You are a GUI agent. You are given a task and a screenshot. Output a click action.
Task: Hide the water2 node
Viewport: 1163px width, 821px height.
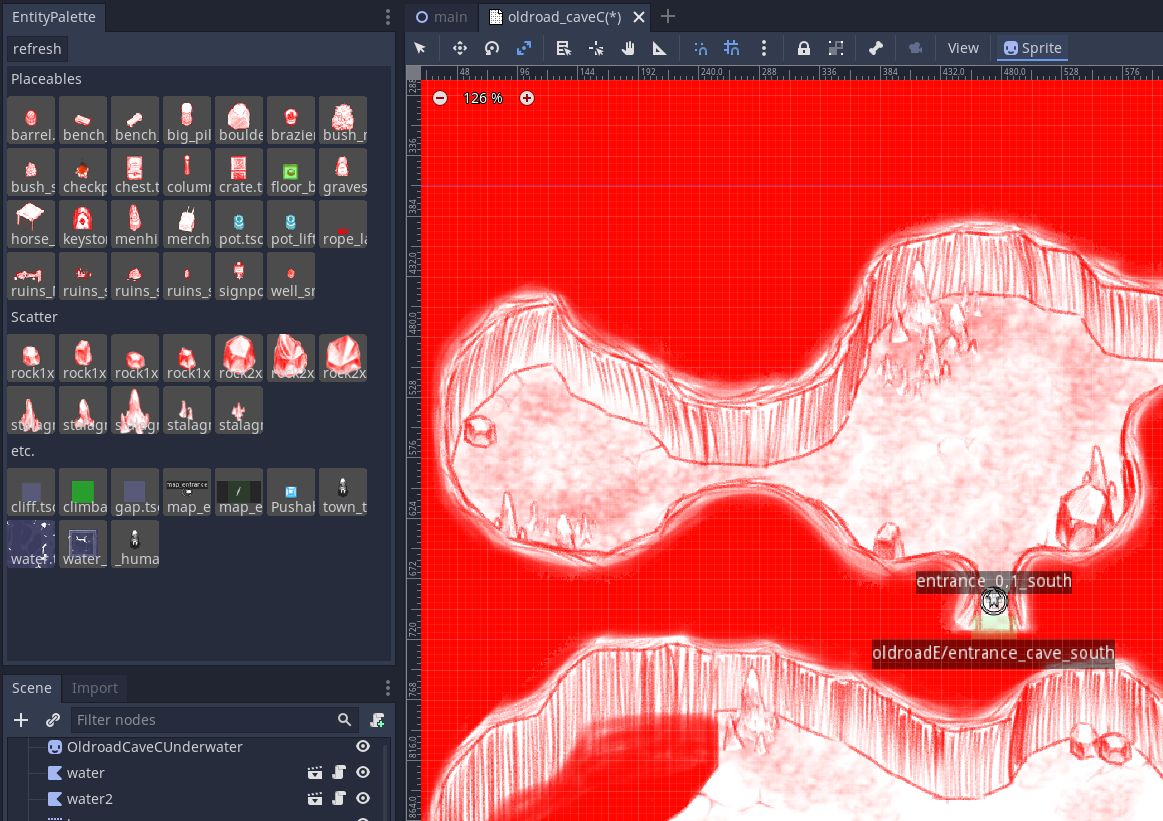tap(363, 799)
